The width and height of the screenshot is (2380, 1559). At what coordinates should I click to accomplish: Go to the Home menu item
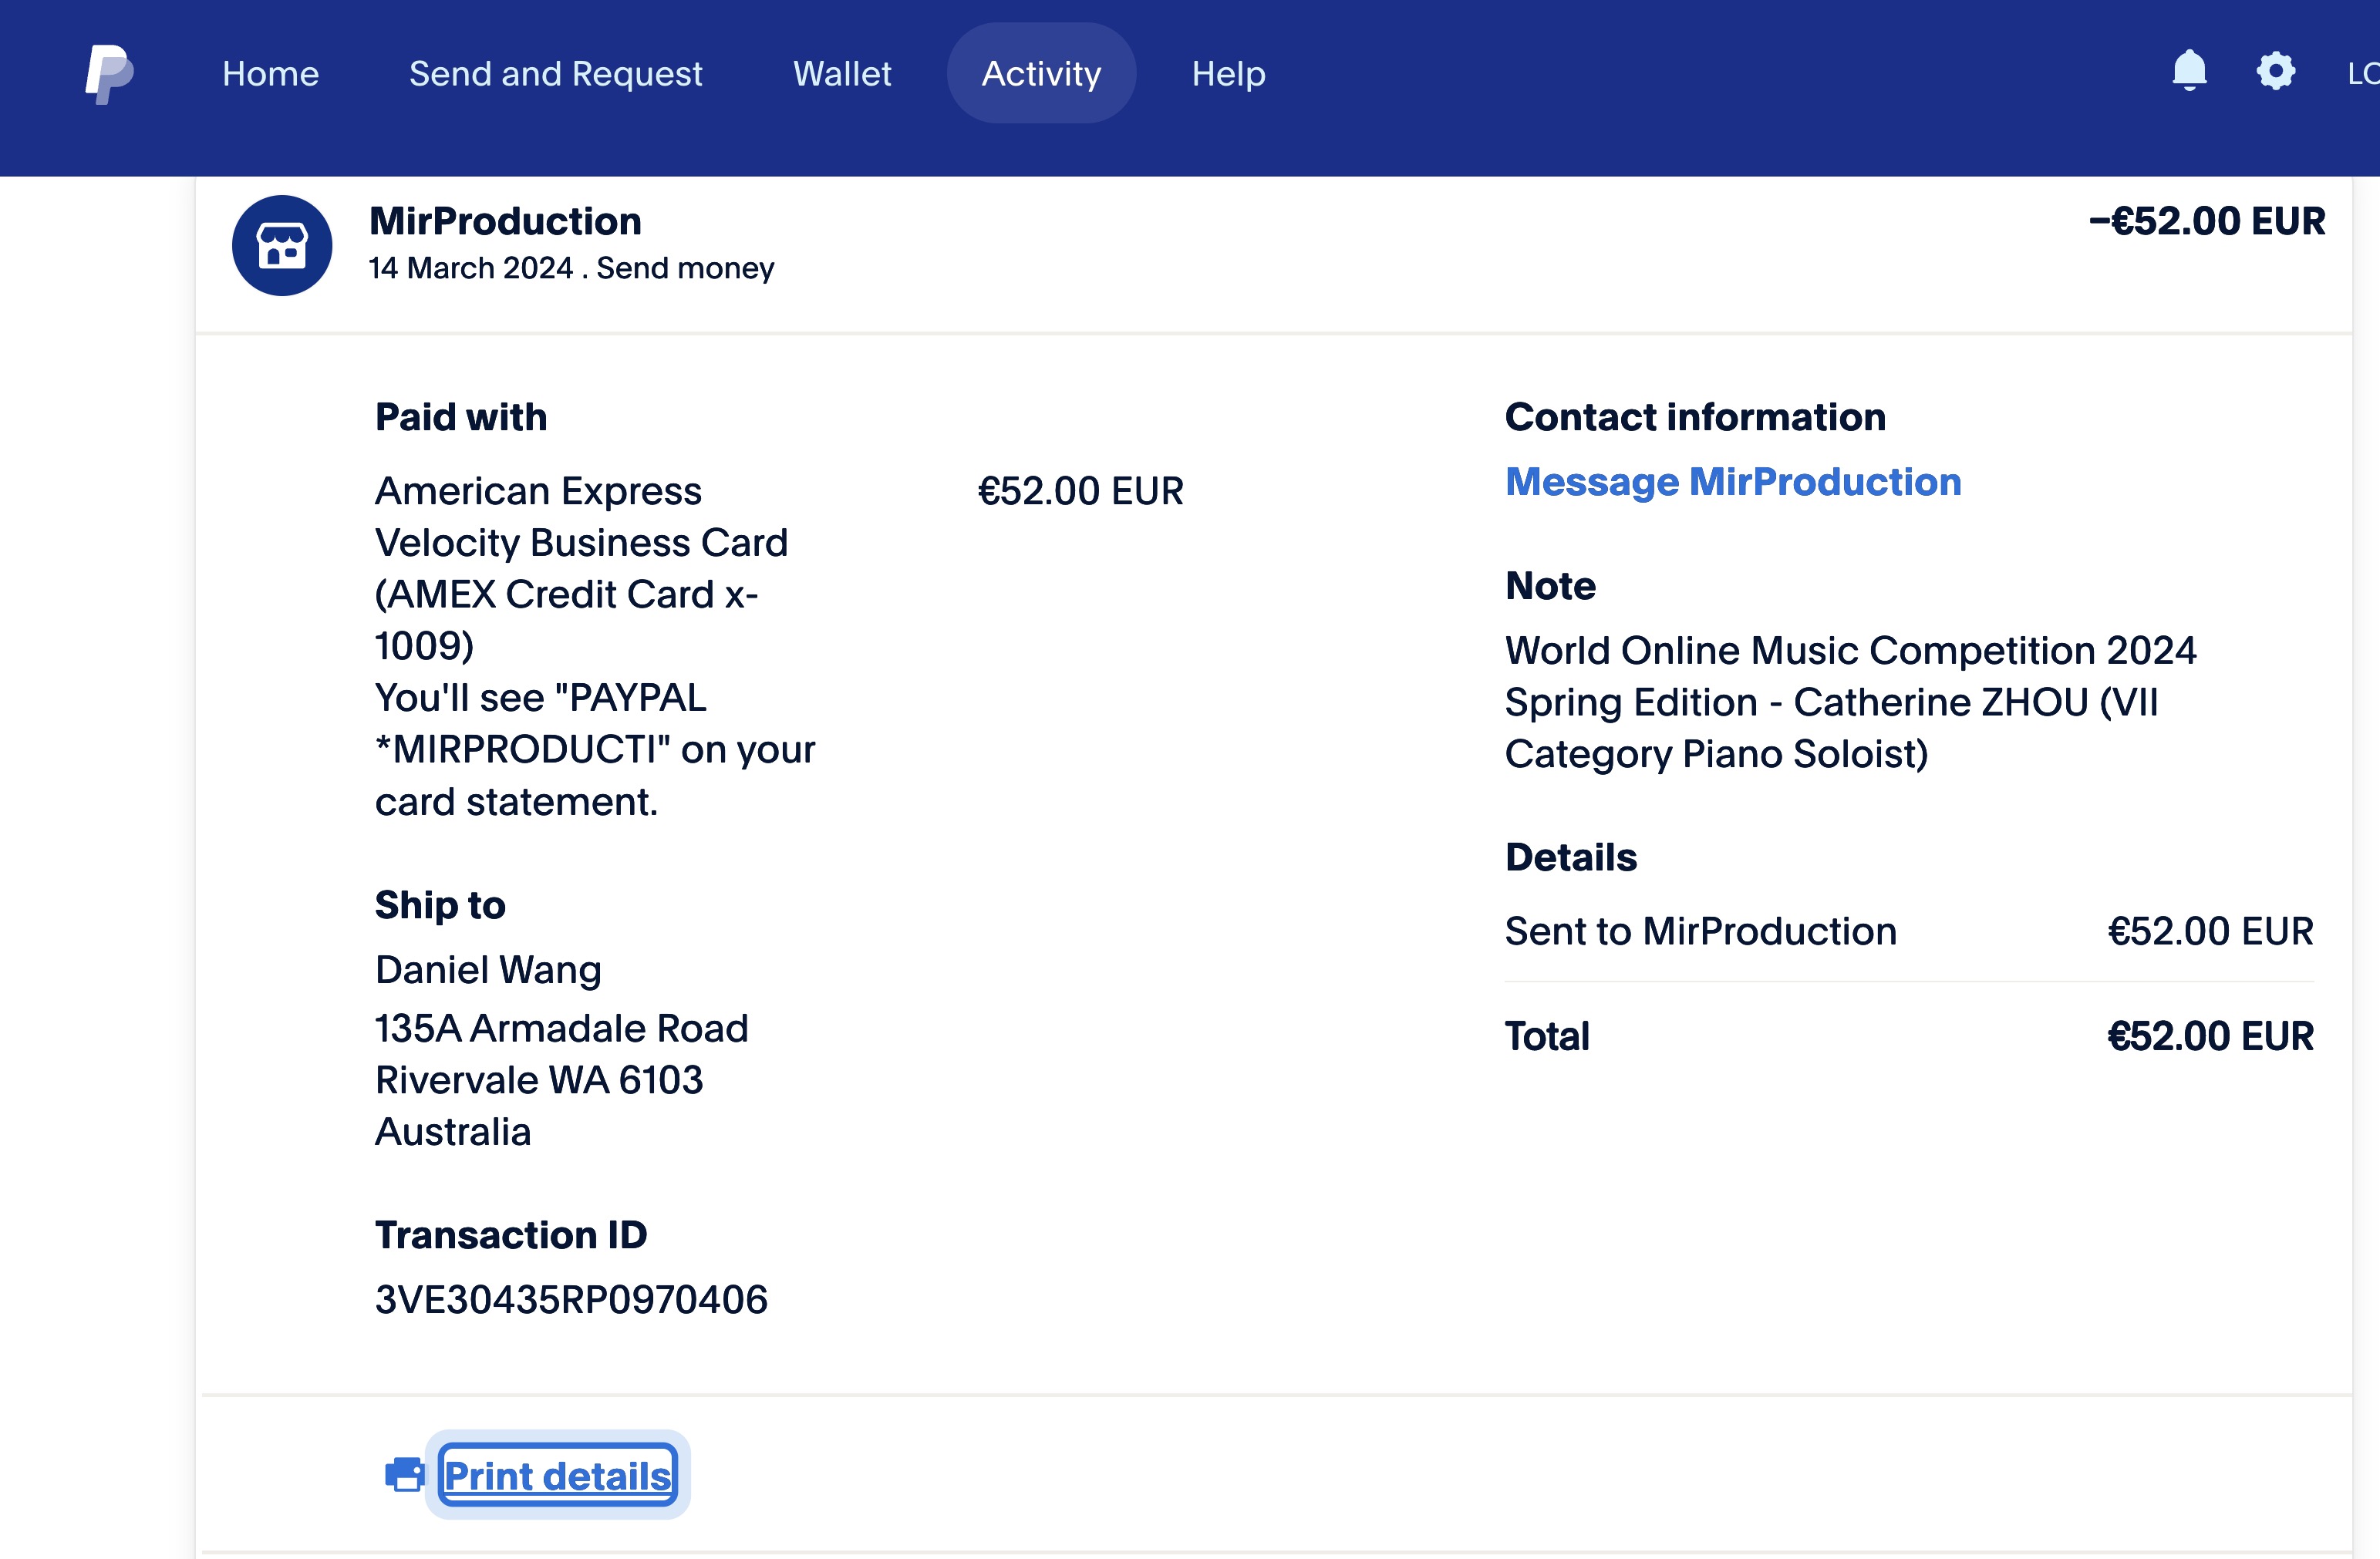[x=270, y=74]
